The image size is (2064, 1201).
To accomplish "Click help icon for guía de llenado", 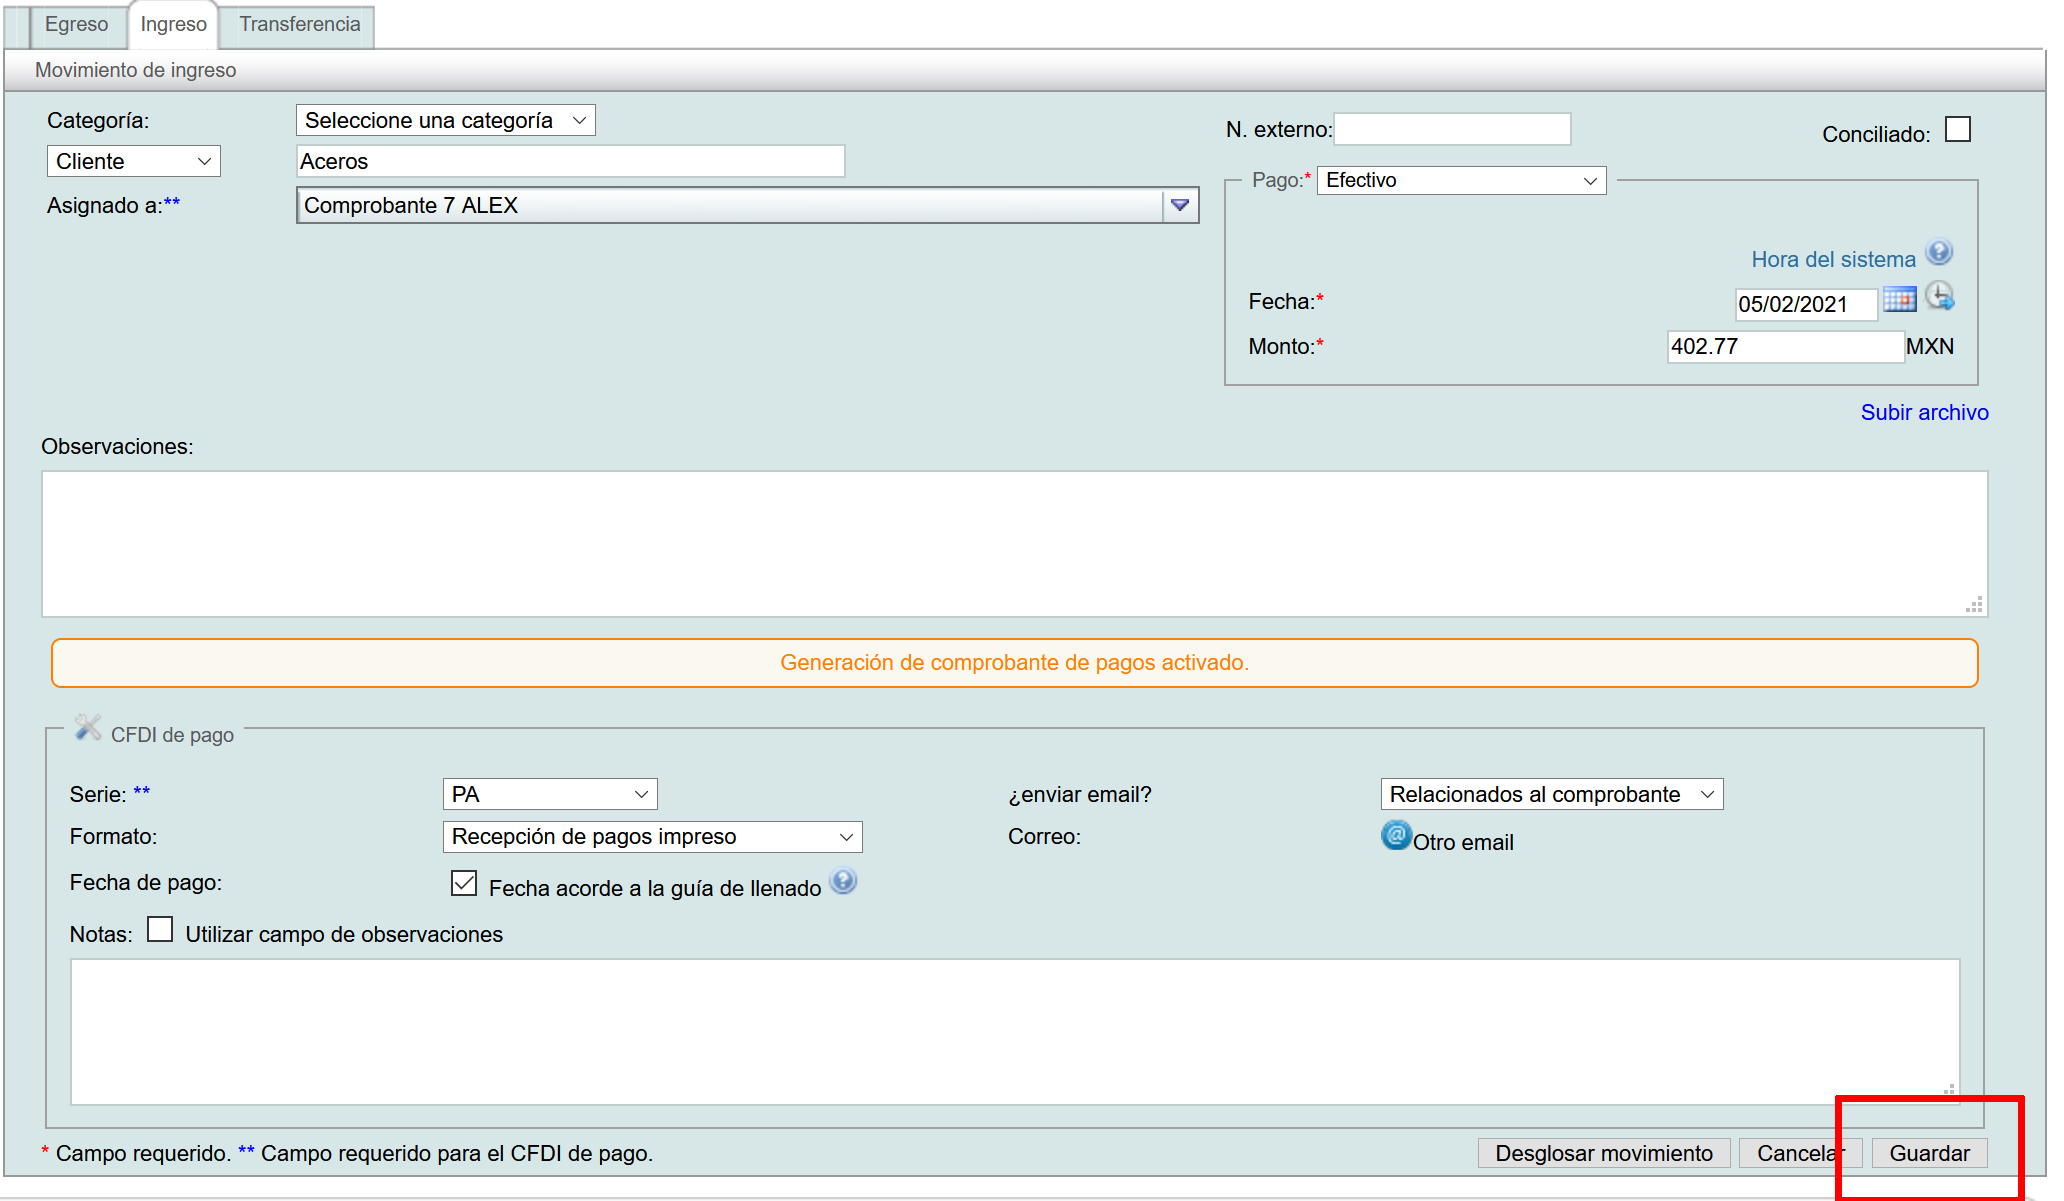I will click(x=844, y=881).
